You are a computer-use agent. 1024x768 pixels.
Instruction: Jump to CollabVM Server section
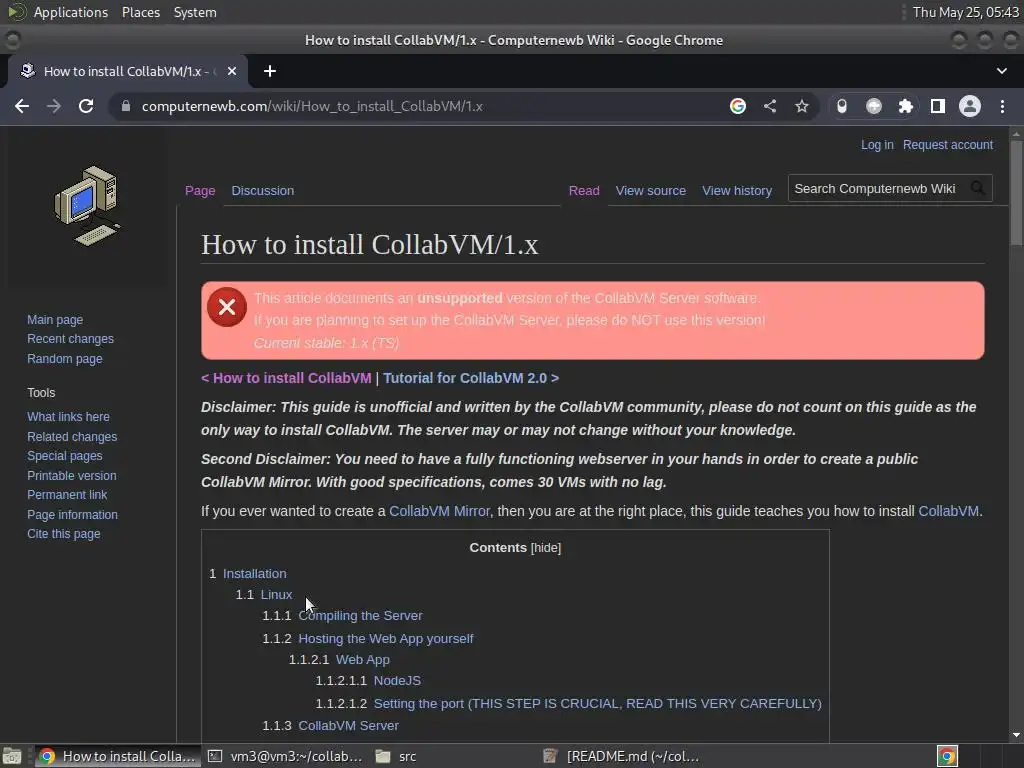348,726
